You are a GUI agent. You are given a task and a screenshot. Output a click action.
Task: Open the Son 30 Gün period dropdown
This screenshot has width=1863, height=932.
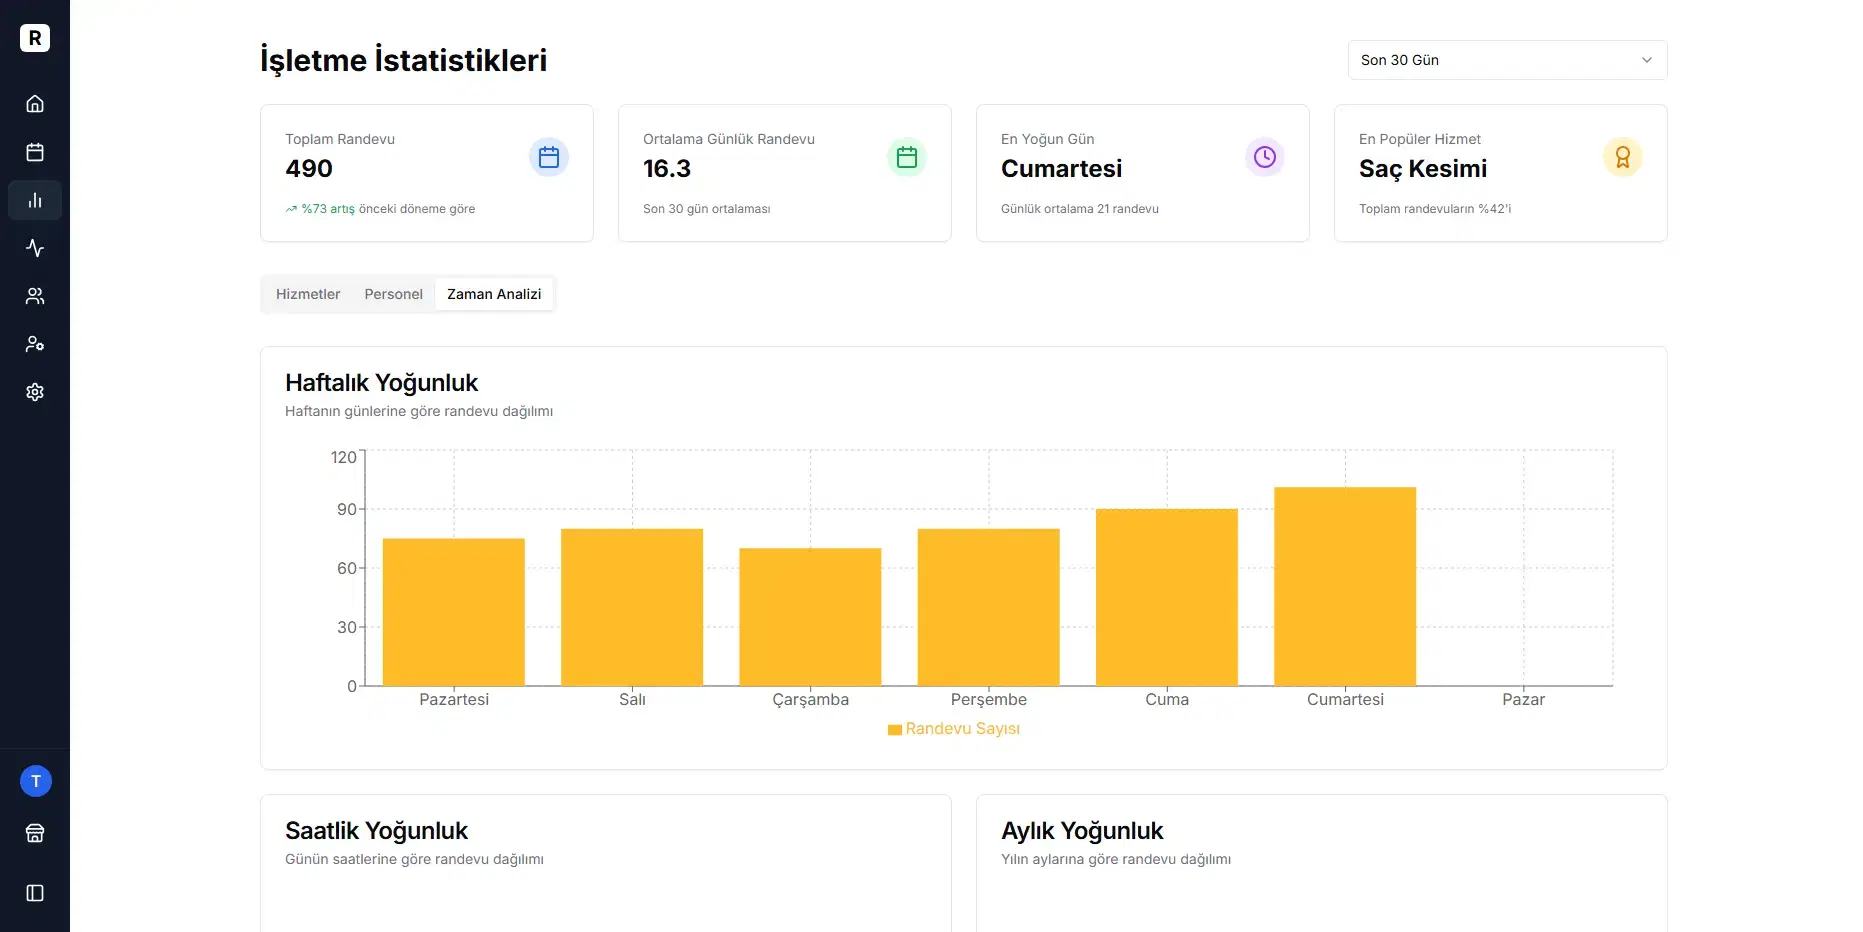[x=1507, y=60]
